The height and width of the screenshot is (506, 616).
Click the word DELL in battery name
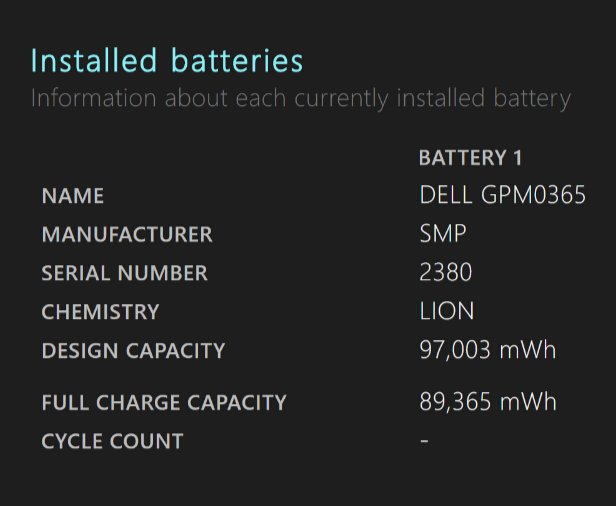(445, 196)
